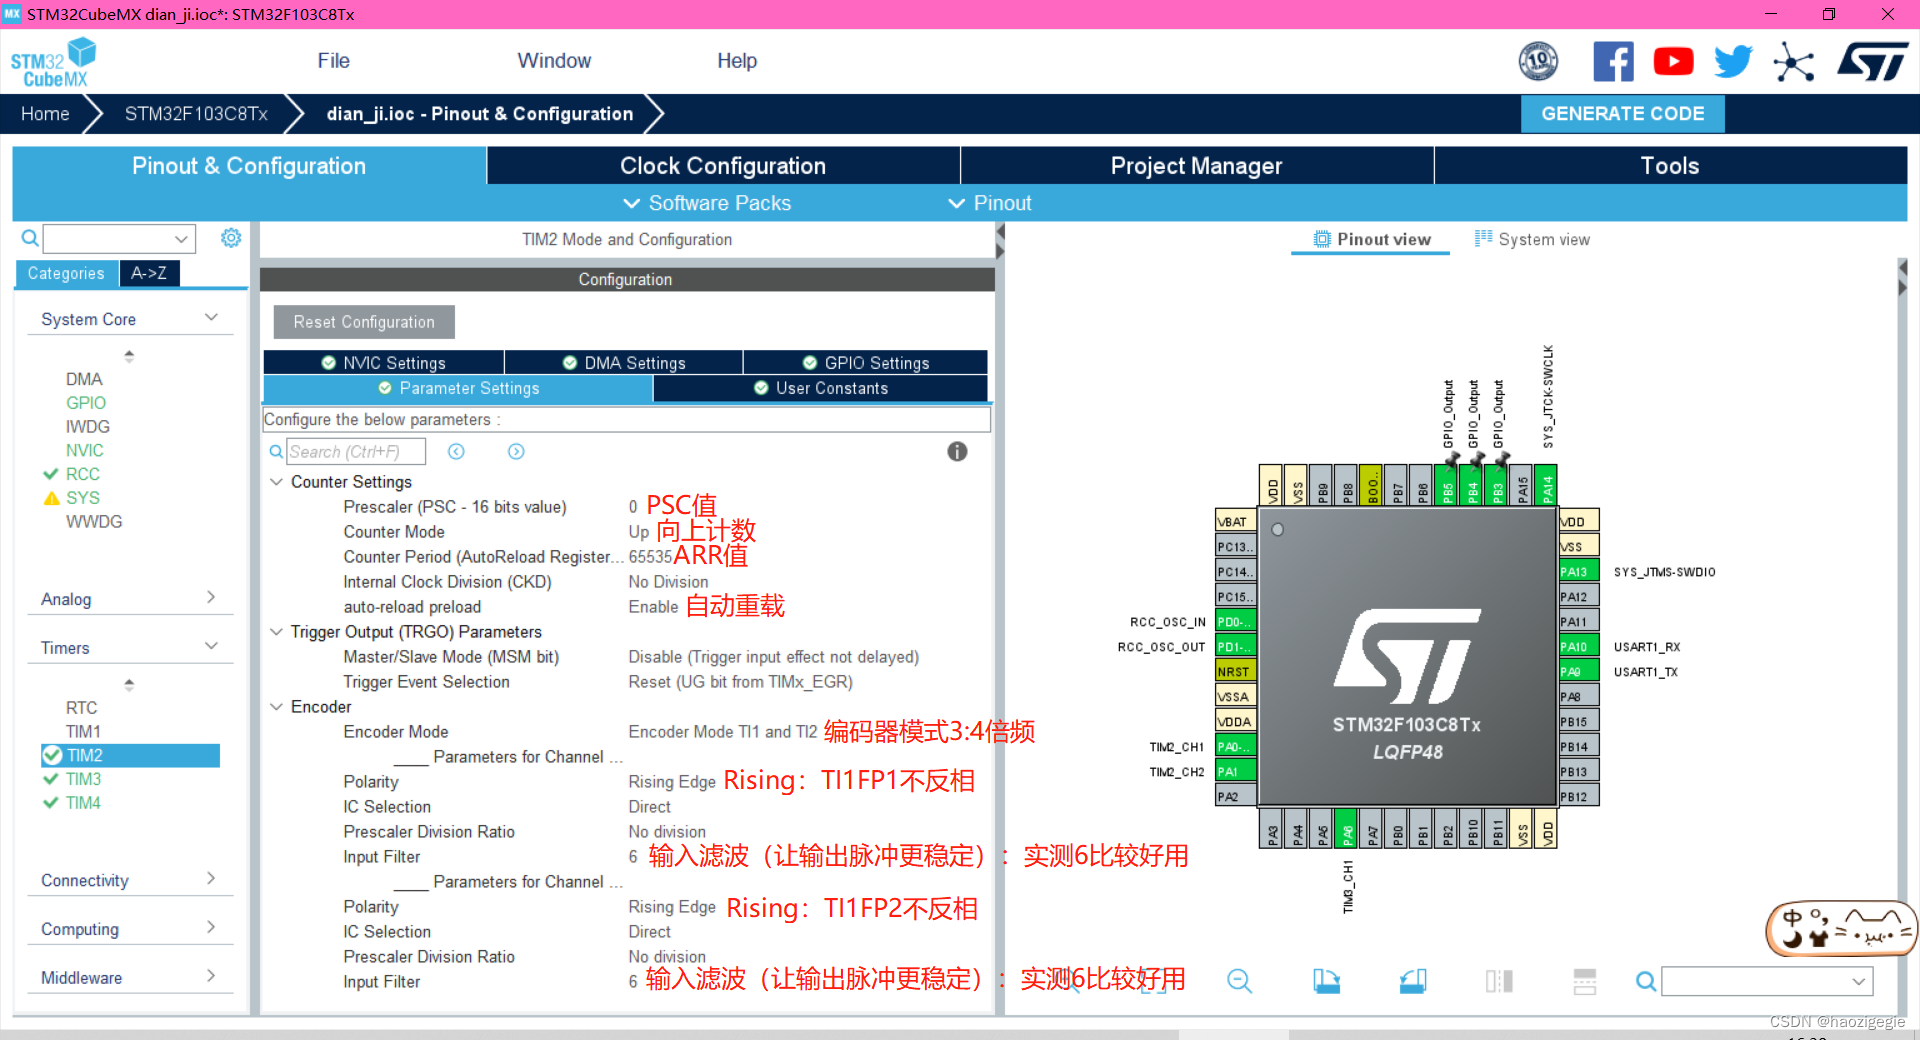Image resolution: width=1920 pixels, height=1040 pixels.
Task: Click the ST logo at top right
Action: [1872, 62]
